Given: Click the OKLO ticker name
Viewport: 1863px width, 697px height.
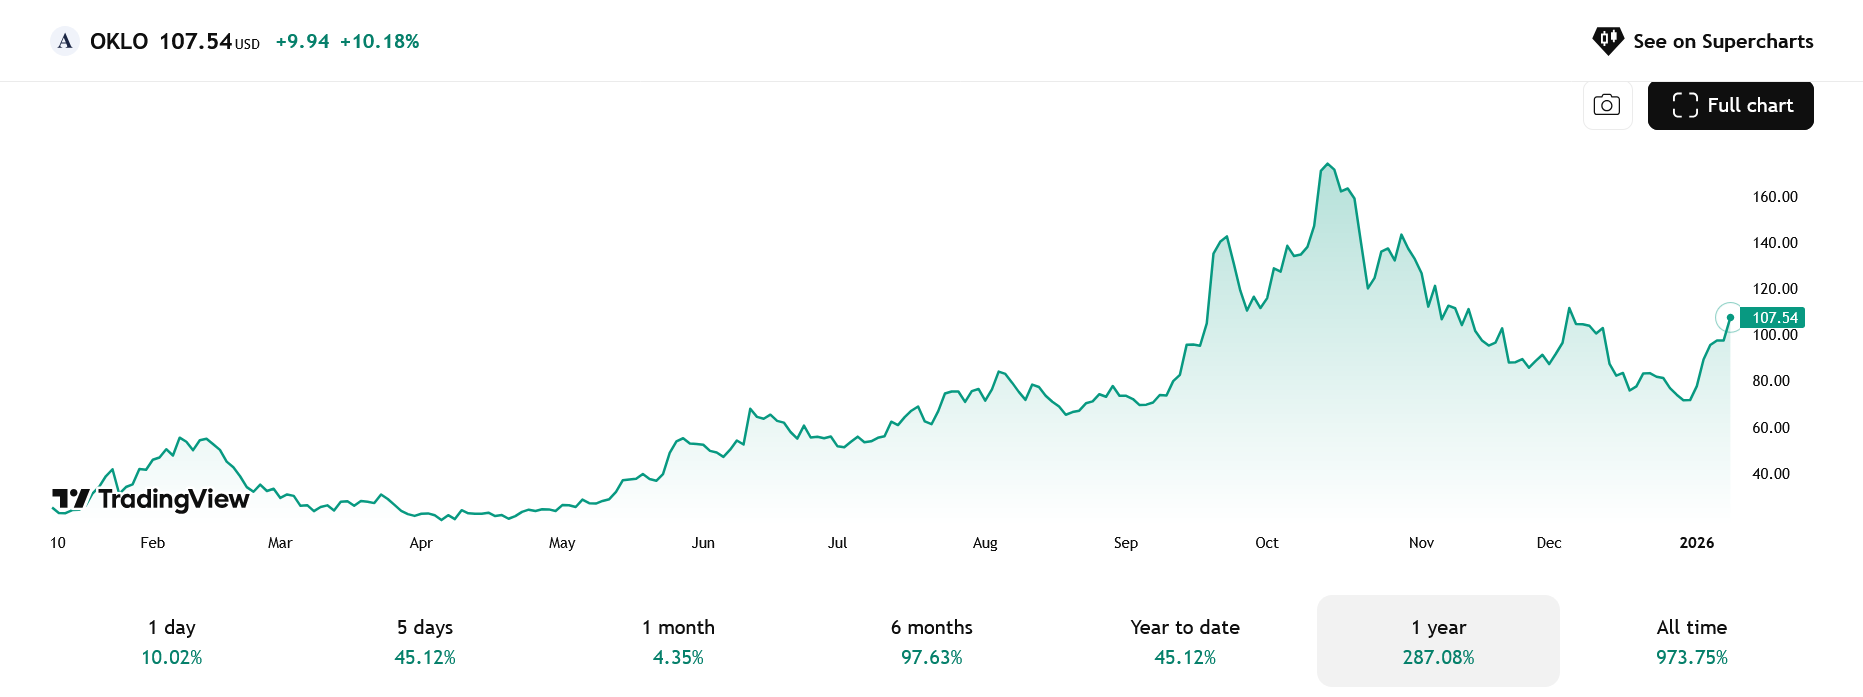Looking at the screenshot, I should (x=119, y=41).
